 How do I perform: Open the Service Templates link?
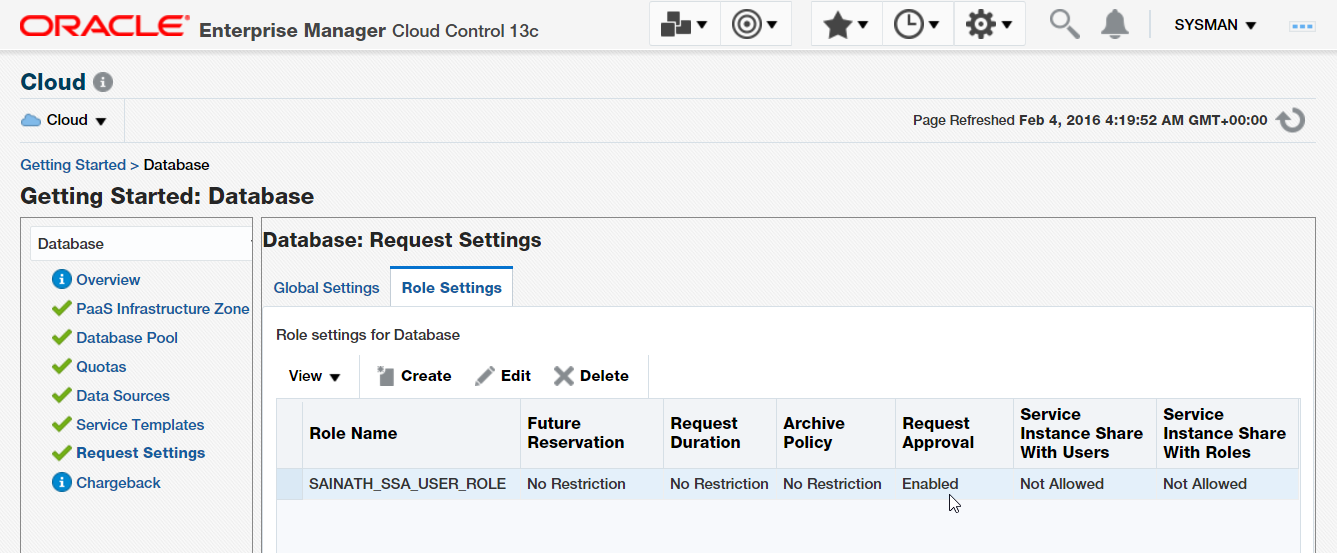tap(140, 425)
